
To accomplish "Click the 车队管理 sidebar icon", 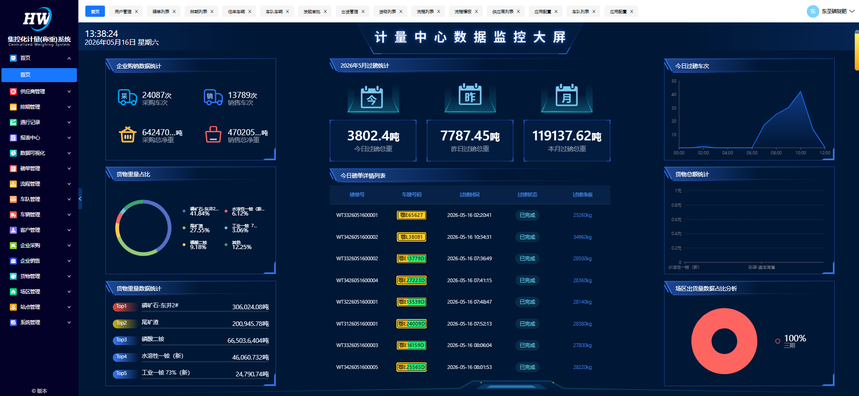I will (13, 199).
